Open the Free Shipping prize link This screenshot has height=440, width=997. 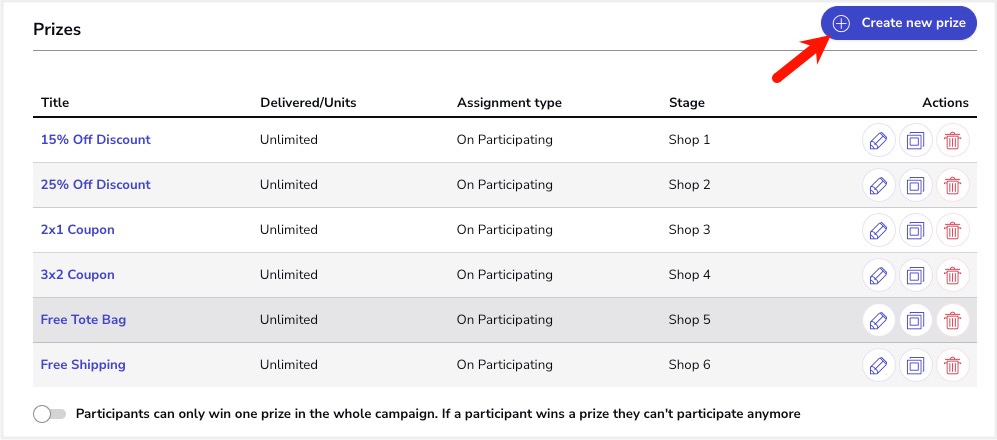click(x=83, y=365)
